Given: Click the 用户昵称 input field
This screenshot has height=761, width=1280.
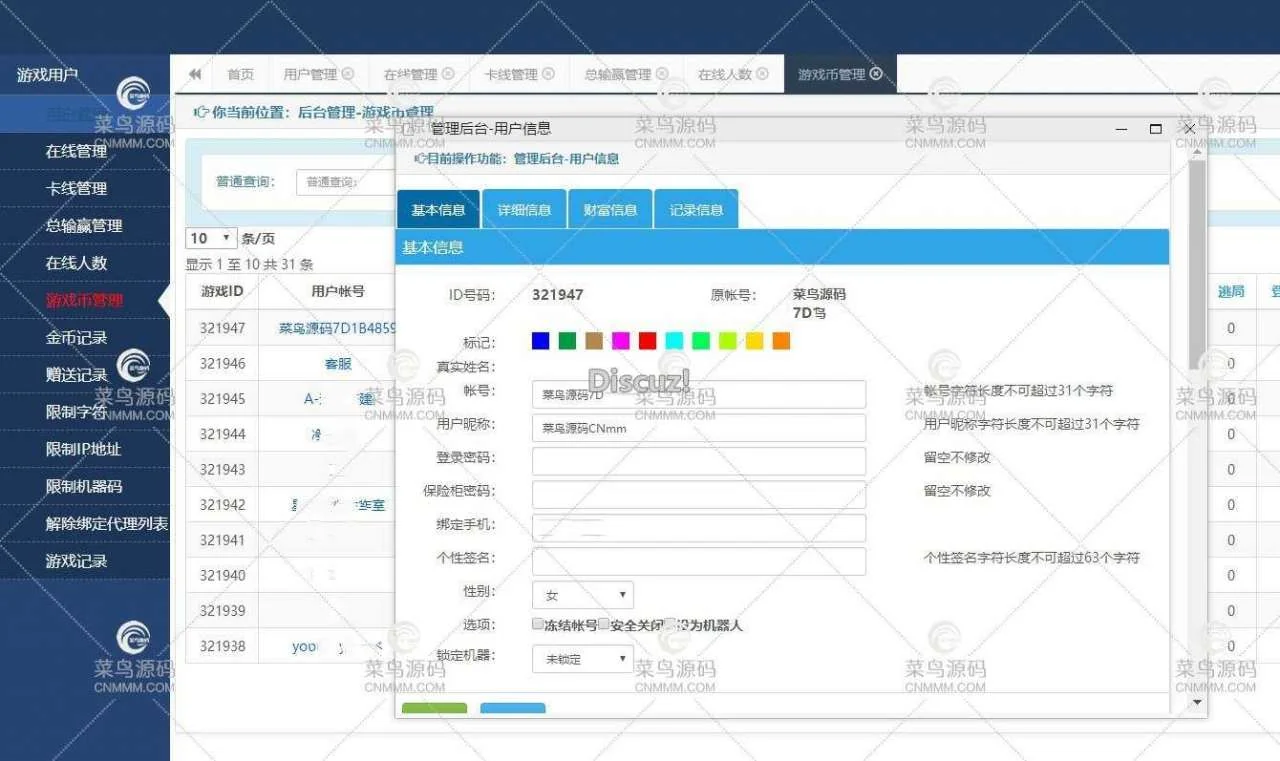Looking at the screenshot, I should (698, 428).
